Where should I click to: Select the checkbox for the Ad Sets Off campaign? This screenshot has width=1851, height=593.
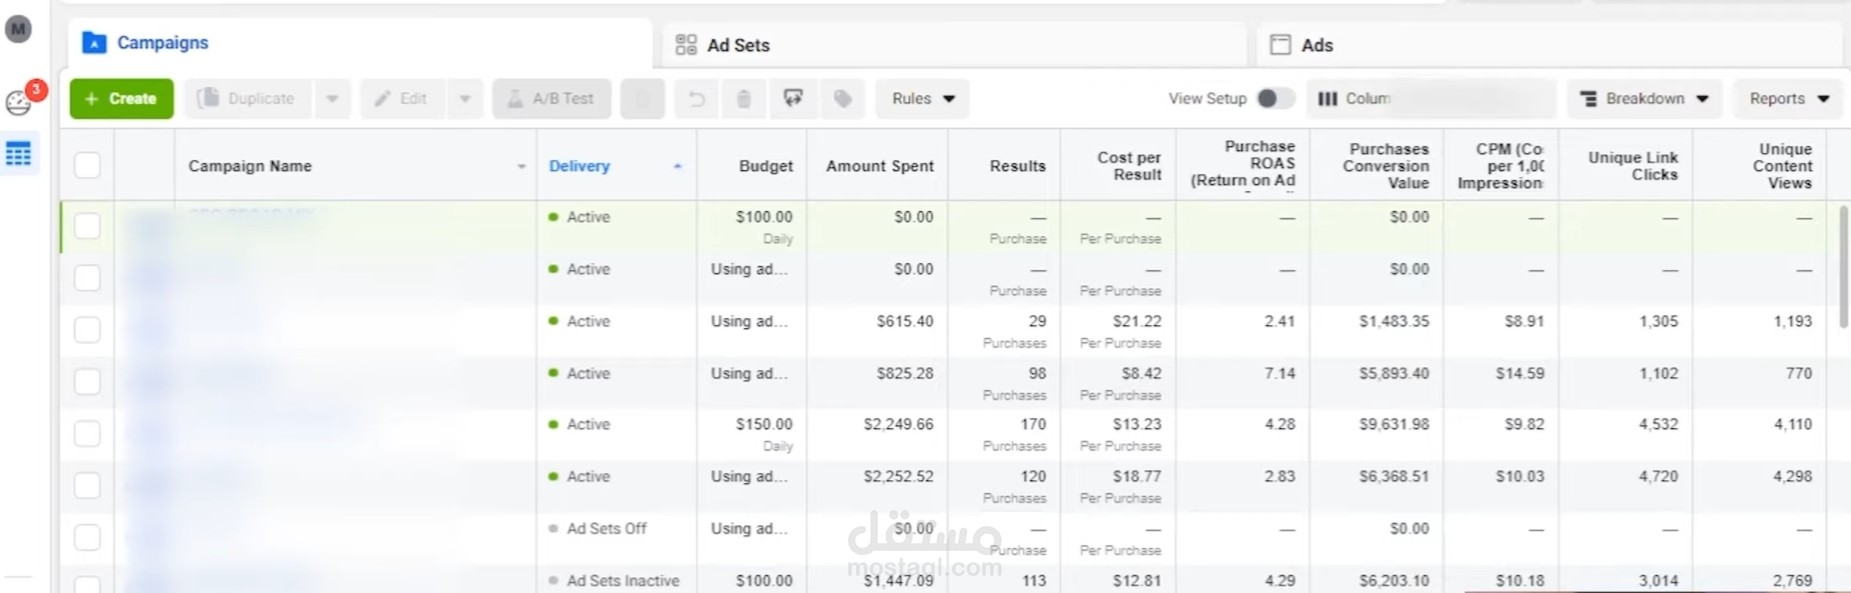point(87,538)
